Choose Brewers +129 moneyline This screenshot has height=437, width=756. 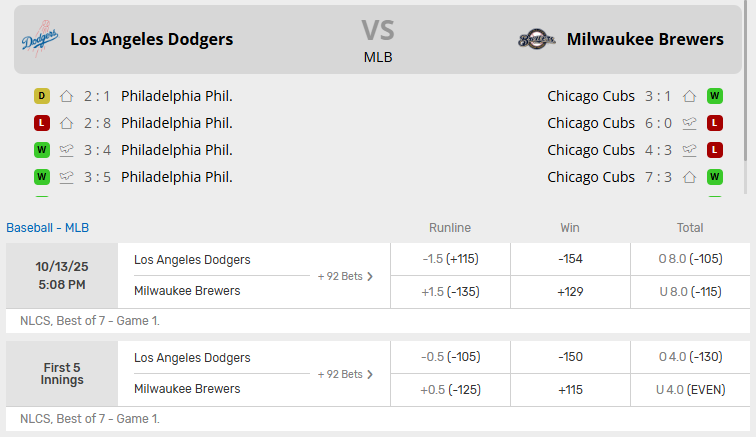570,291
